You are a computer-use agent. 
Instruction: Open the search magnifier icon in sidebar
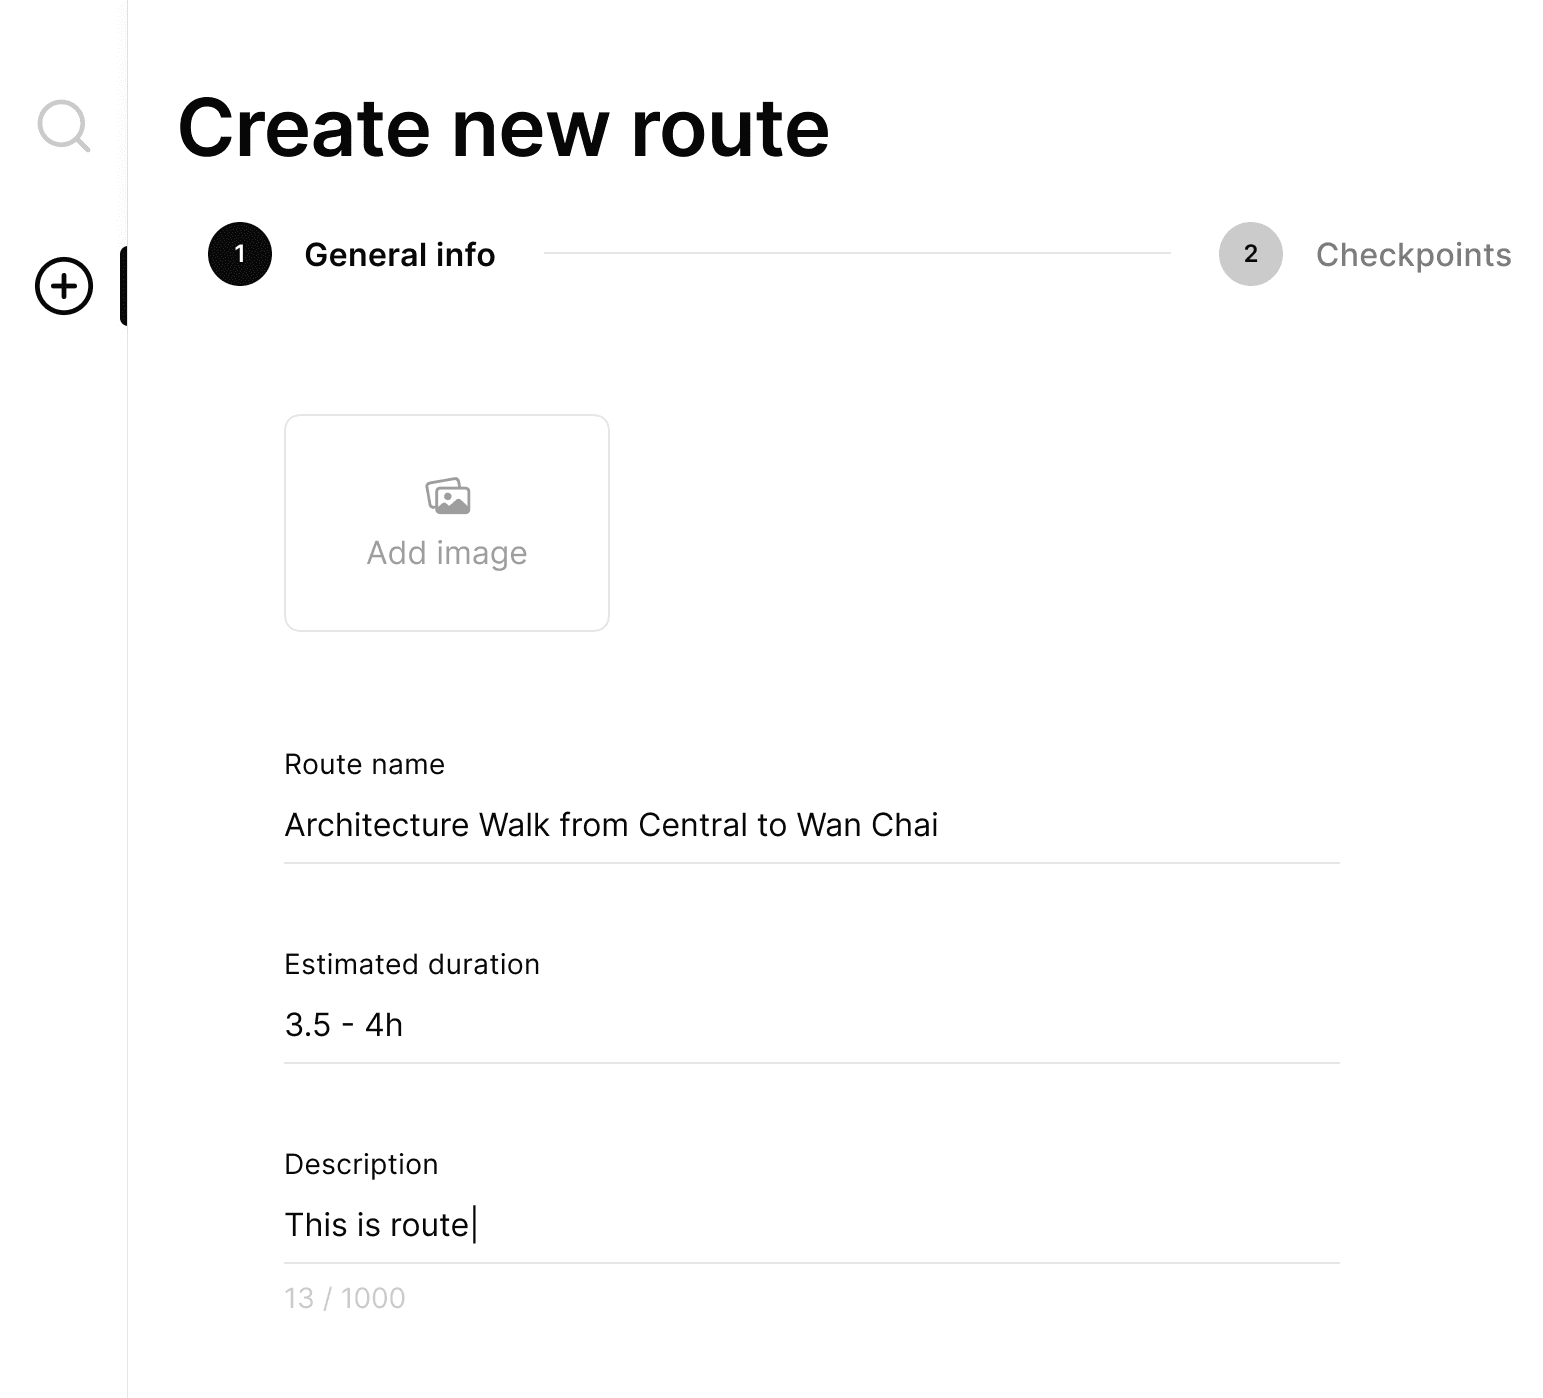click(64, 126)
